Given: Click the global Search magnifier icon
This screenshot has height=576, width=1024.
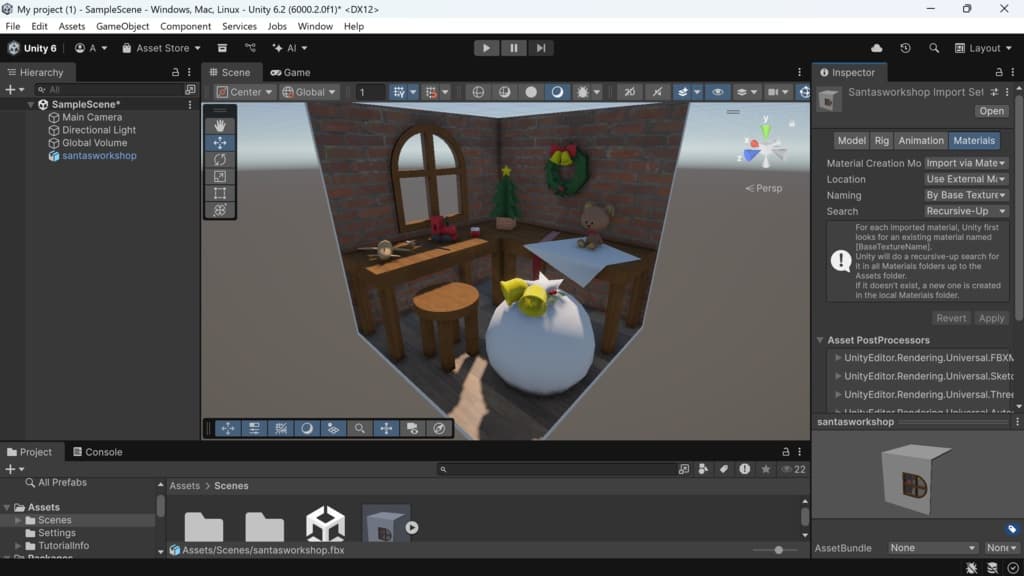Looking at the screenshot, I should click(934, 48).
